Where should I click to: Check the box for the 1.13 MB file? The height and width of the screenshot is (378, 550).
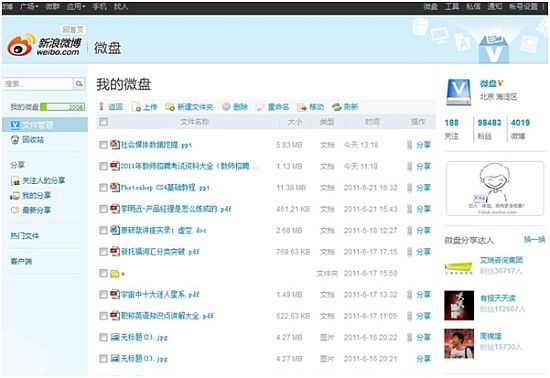click(103, 166)
